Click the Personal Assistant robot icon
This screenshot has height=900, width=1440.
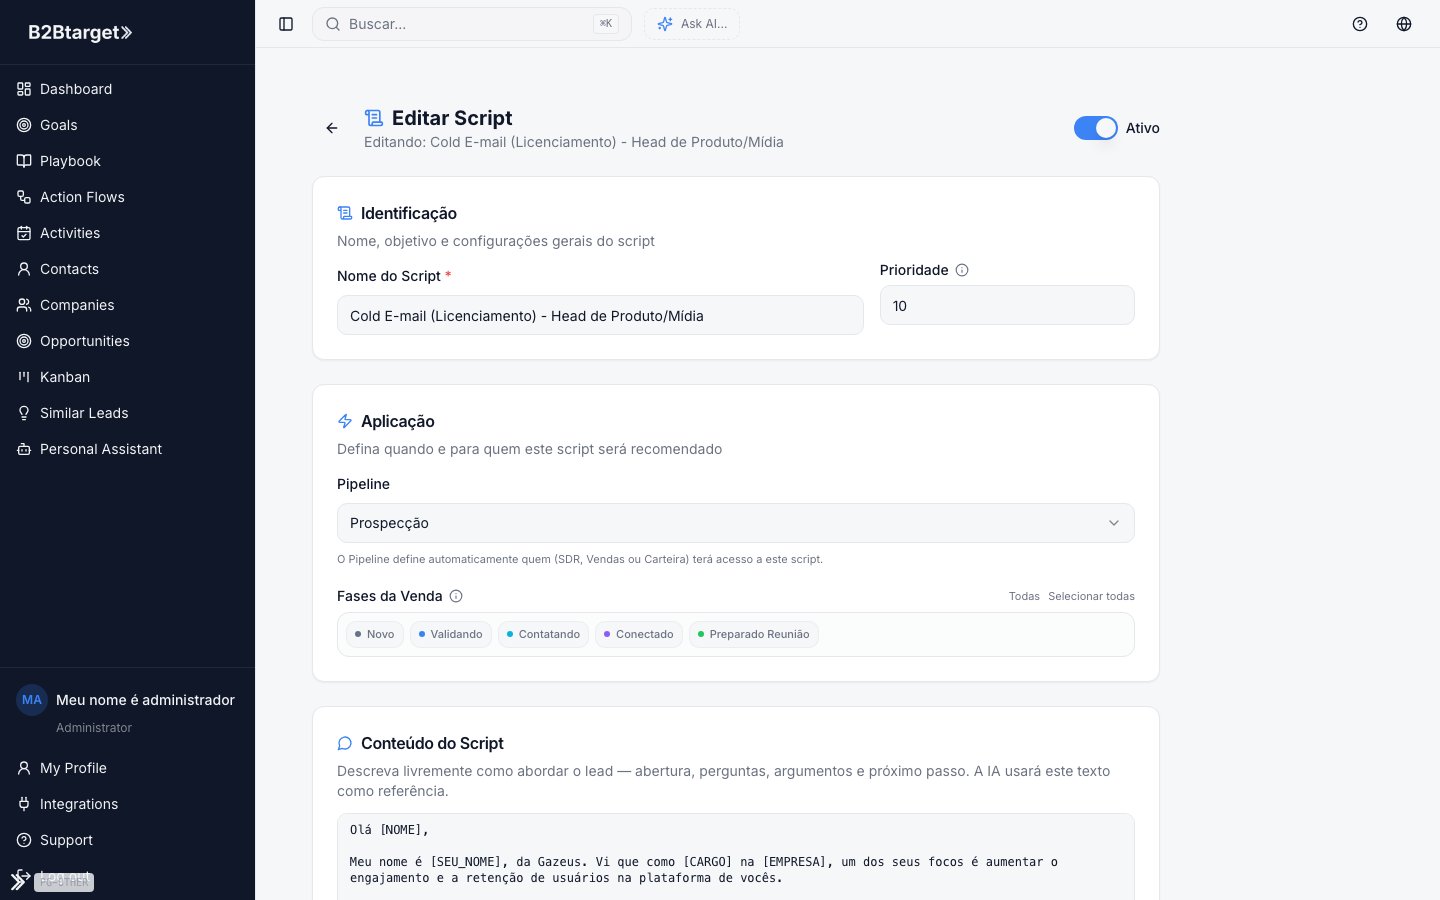(24, 449)
